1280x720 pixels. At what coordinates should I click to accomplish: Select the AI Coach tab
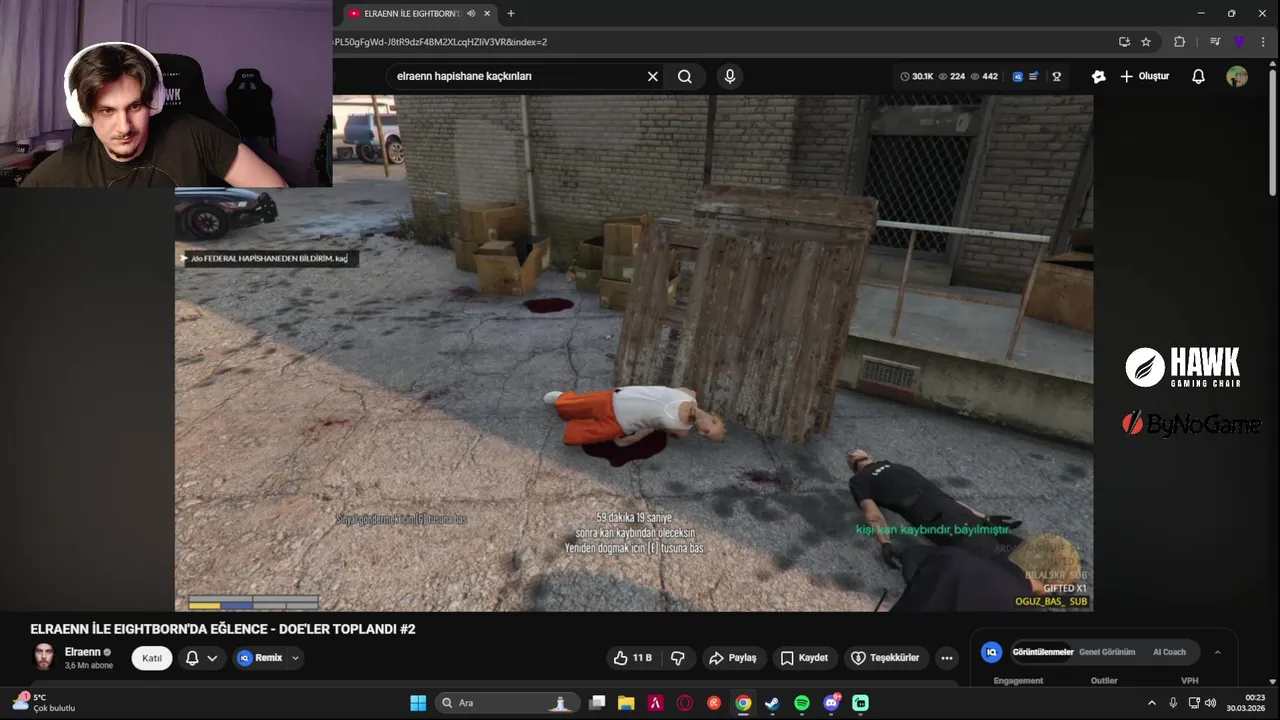(x=1169, y=652)
